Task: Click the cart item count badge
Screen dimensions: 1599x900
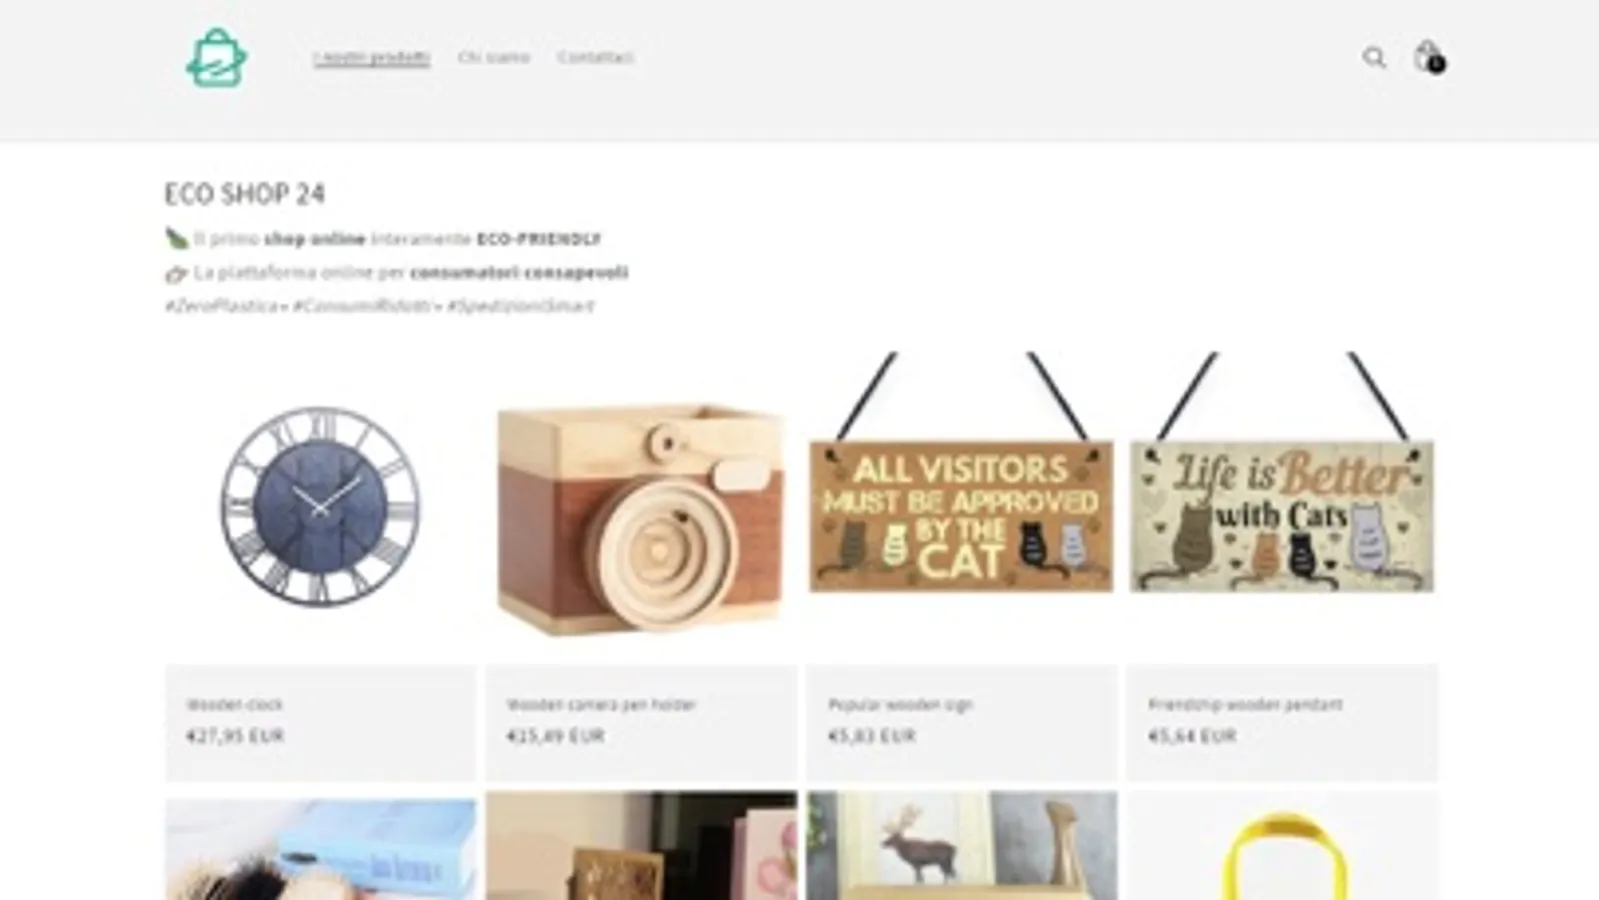Action: point(1436,65)
